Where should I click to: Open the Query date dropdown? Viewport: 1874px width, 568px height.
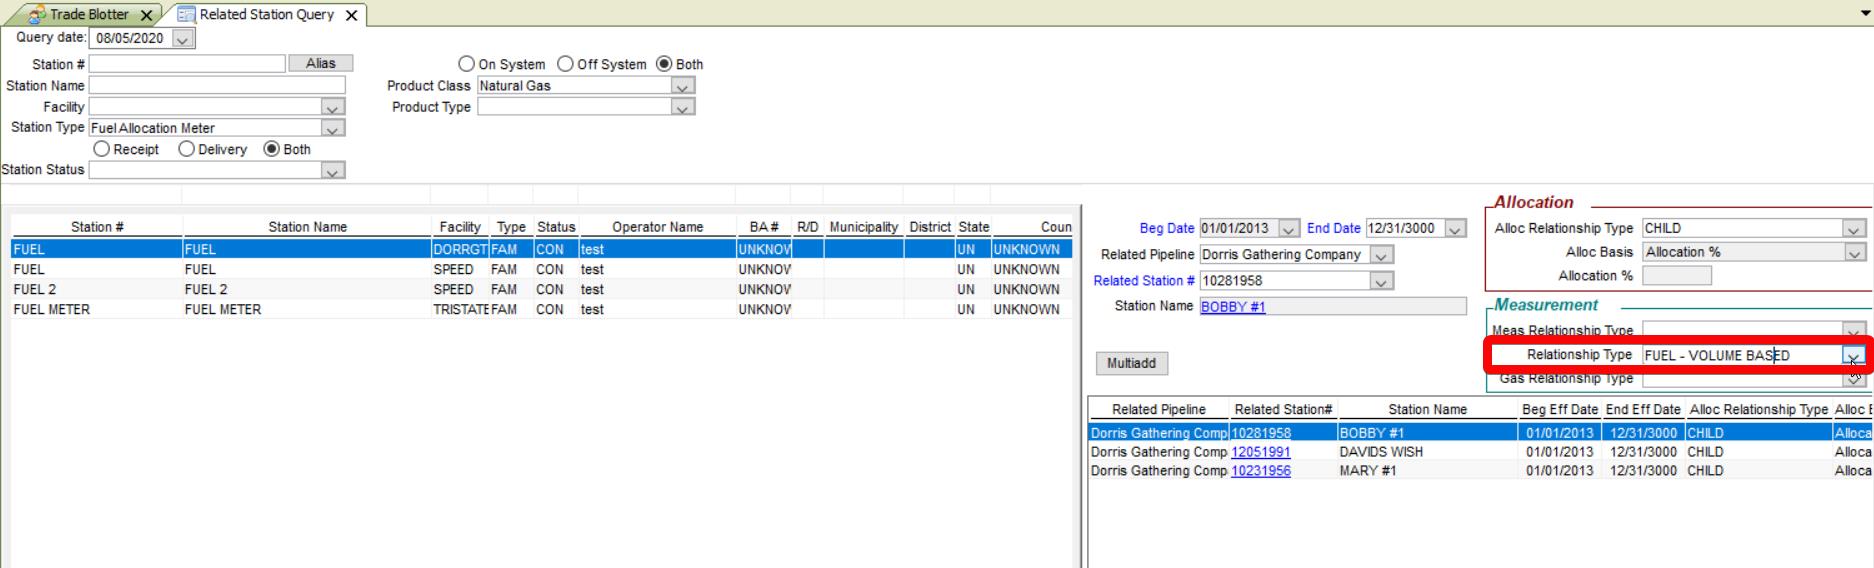tap(182, 39)
